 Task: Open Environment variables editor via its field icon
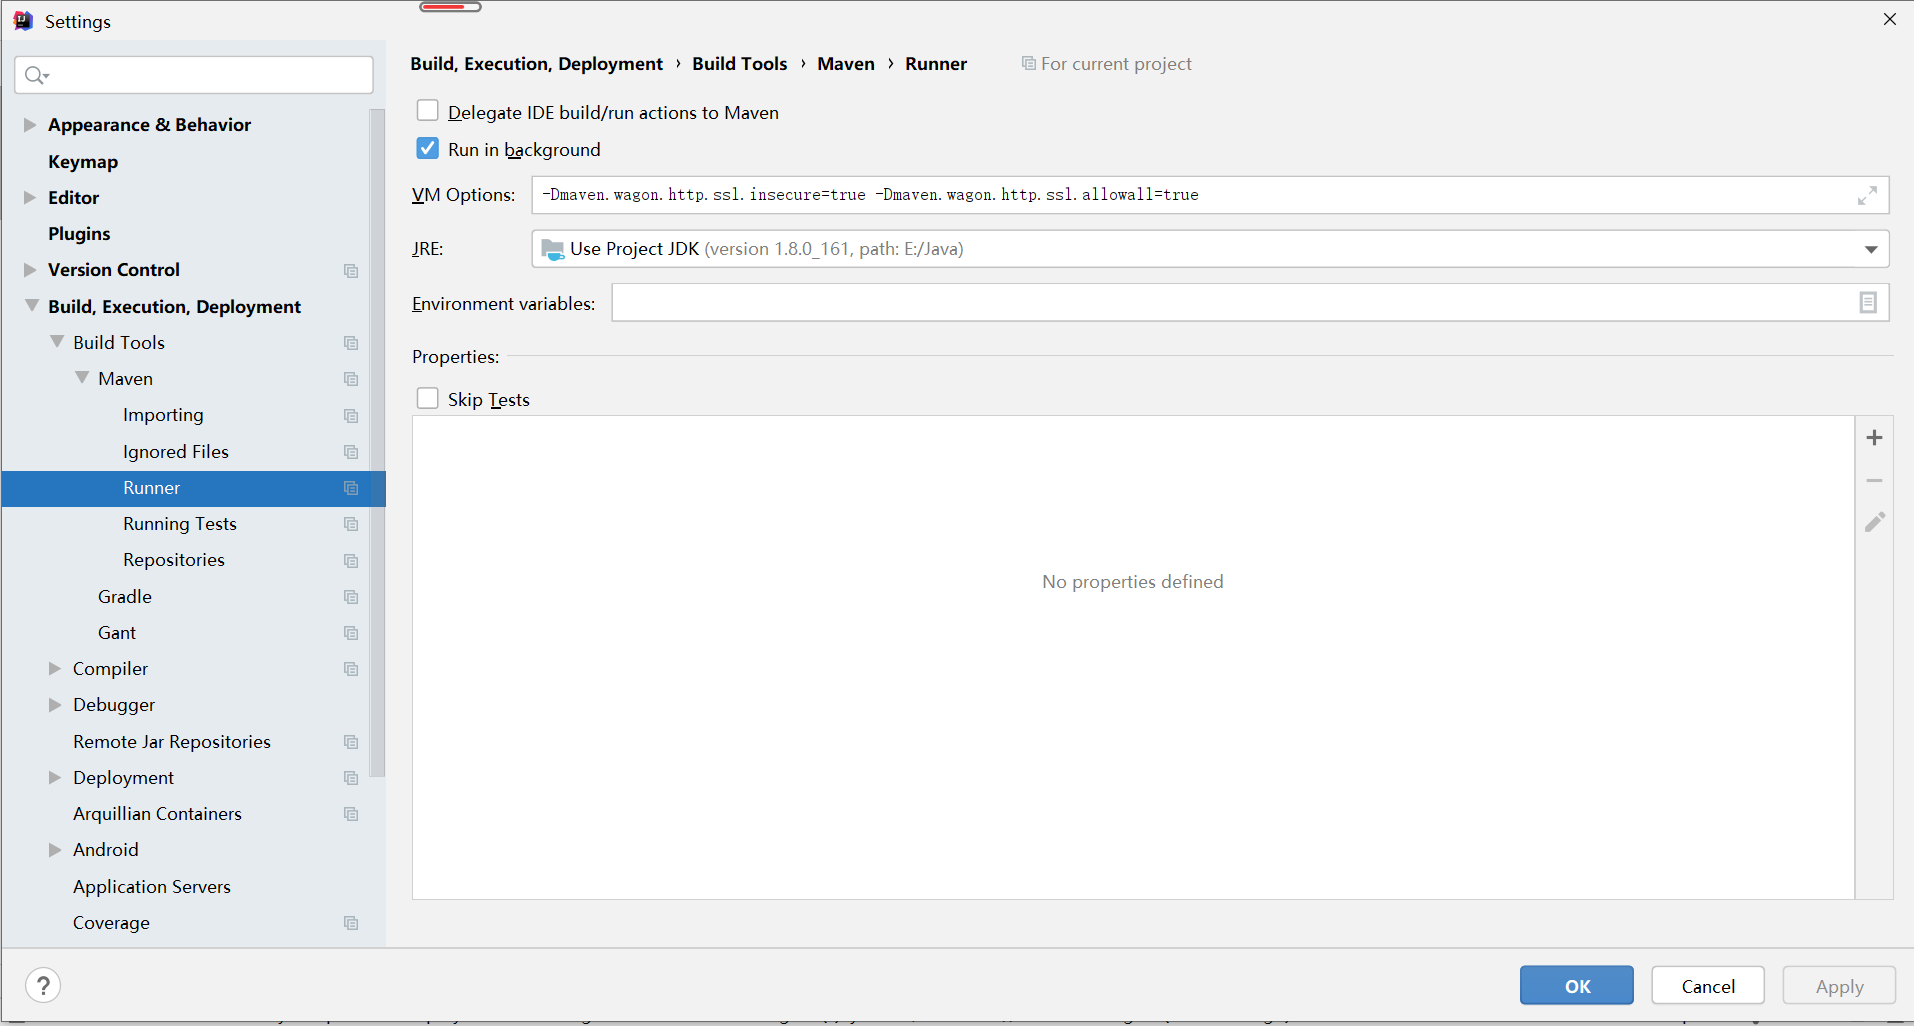click(1868, 302)
